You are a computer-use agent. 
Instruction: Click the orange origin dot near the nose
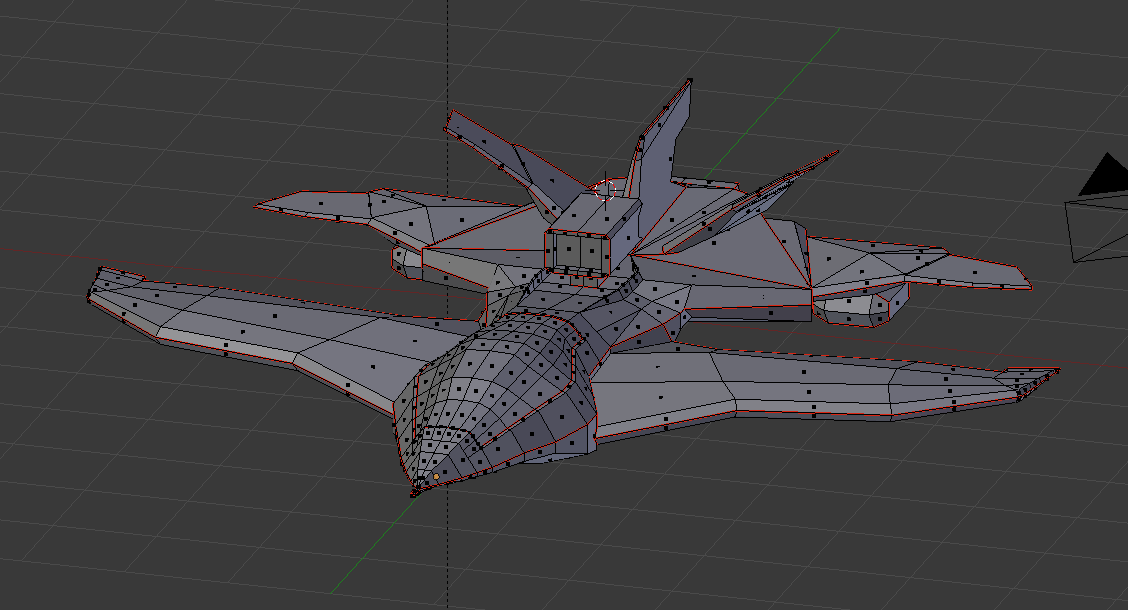pos(436,478)
